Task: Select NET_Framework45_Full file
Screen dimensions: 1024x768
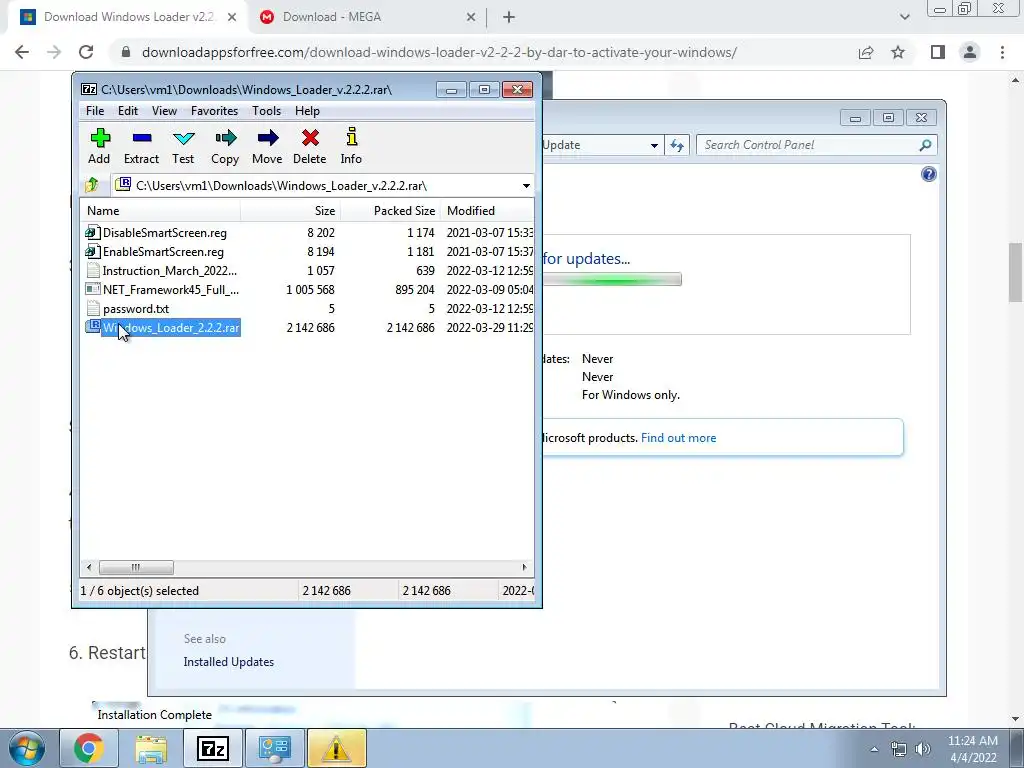Action: coord(170,289)
